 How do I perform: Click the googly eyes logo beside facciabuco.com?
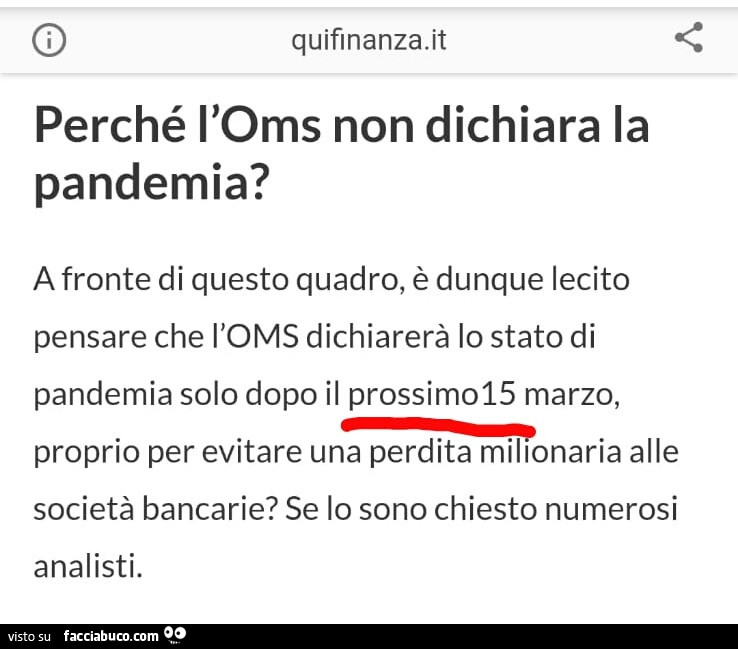point(175,635)
